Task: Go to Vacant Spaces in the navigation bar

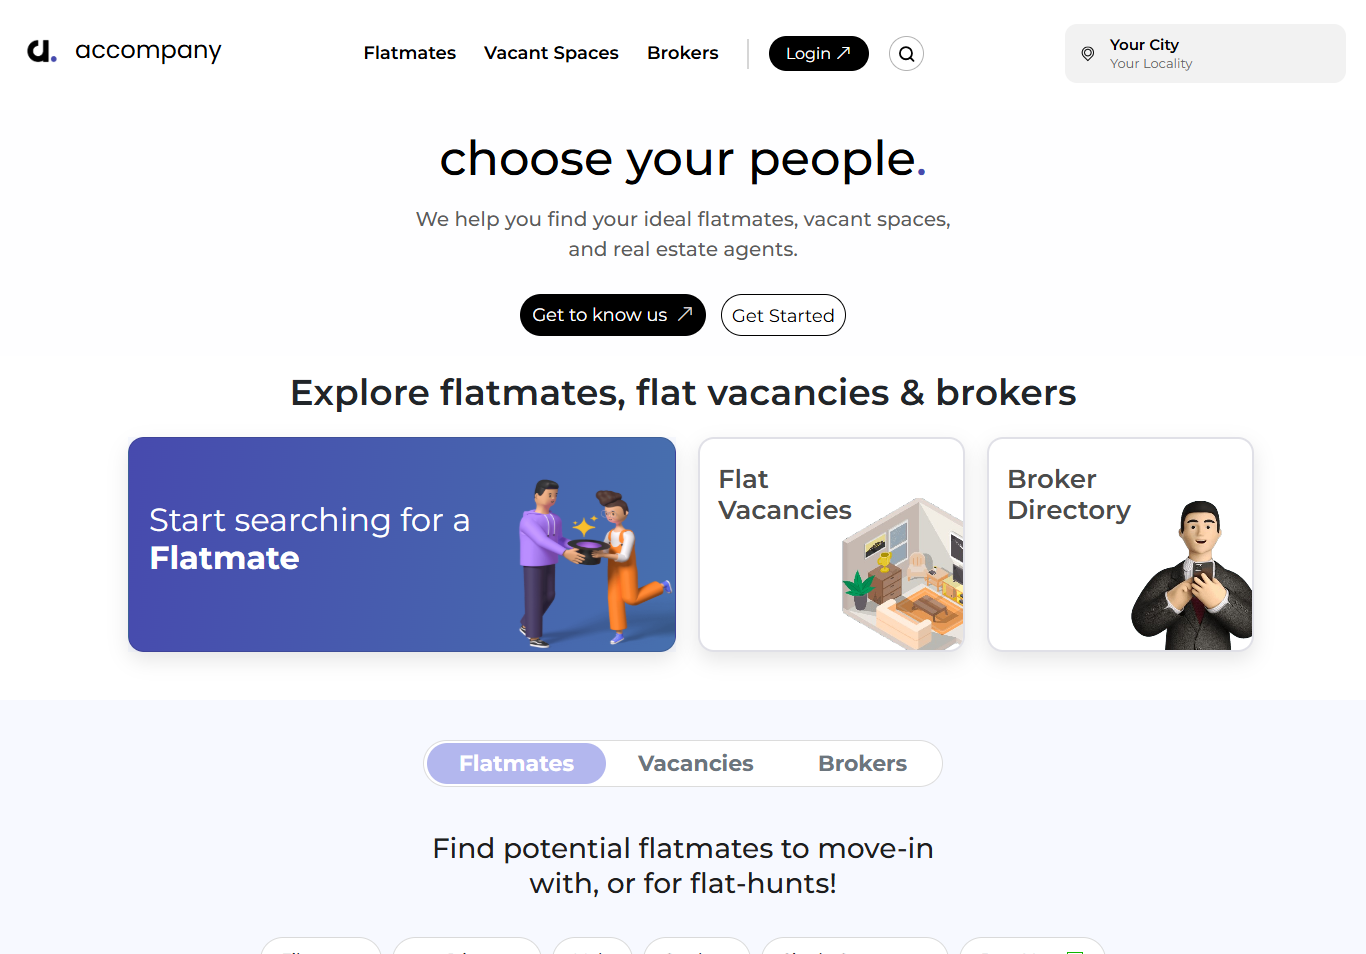Action: [x=551, y=53]
